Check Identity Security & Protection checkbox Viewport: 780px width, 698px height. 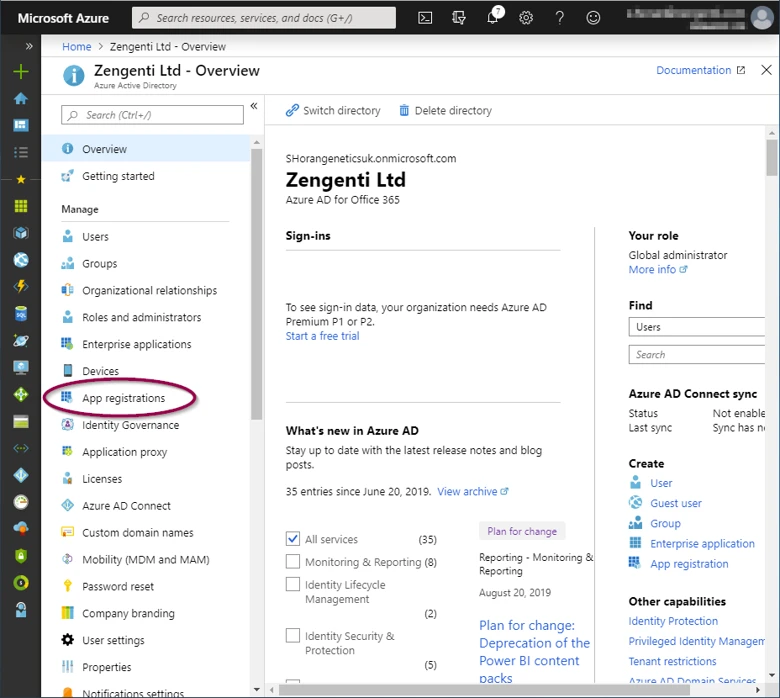pos(293,635)
